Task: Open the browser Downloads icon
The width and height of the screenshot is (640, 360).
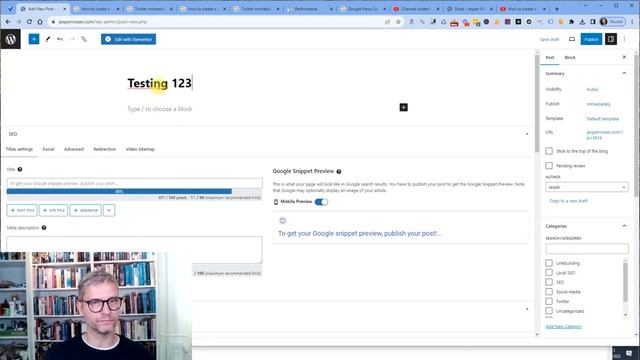Action: 582,22
